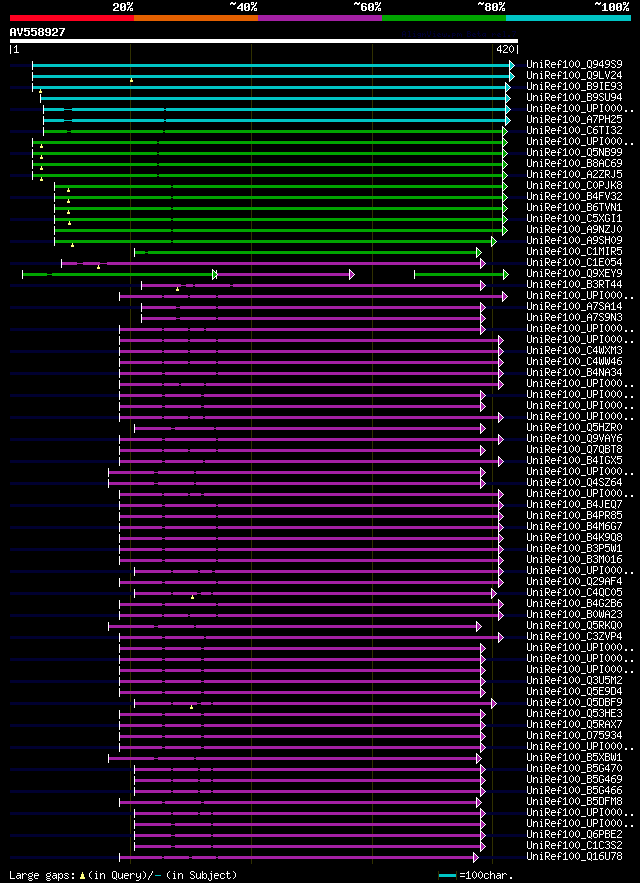Screen dimensions: 640x883
Task: Open the UniRef100_Q9XEY9 label
Action: (574, 273)
